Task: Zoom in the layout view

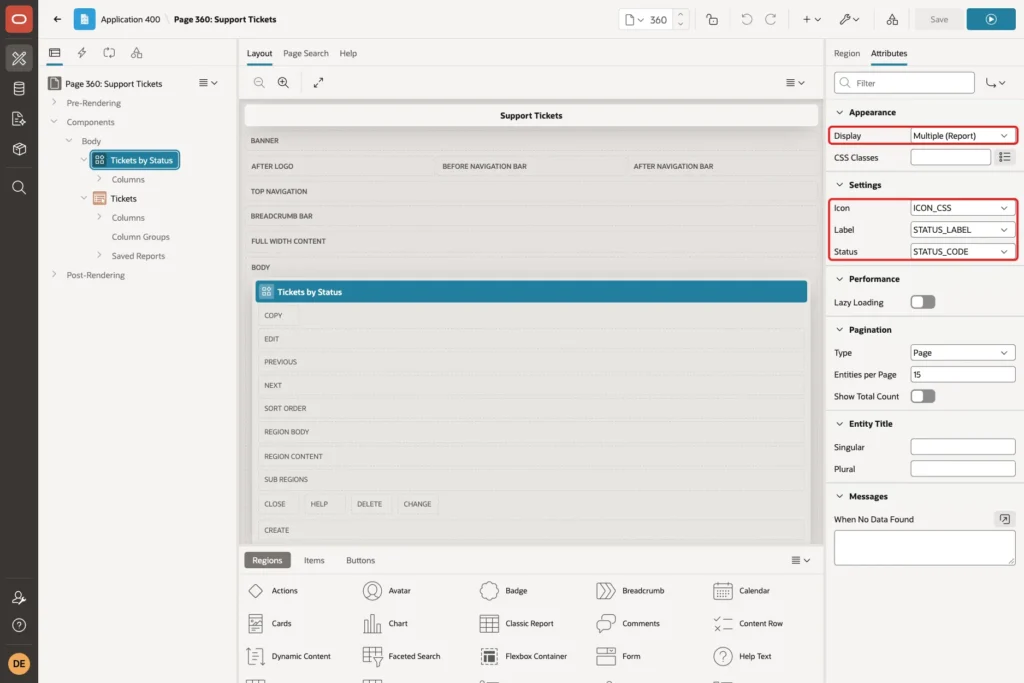Action: click(x=283, y=82)
